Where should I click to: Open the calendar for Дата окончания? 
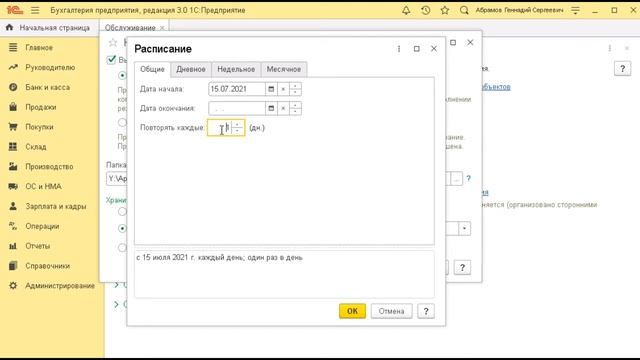(x=271, y=108)
